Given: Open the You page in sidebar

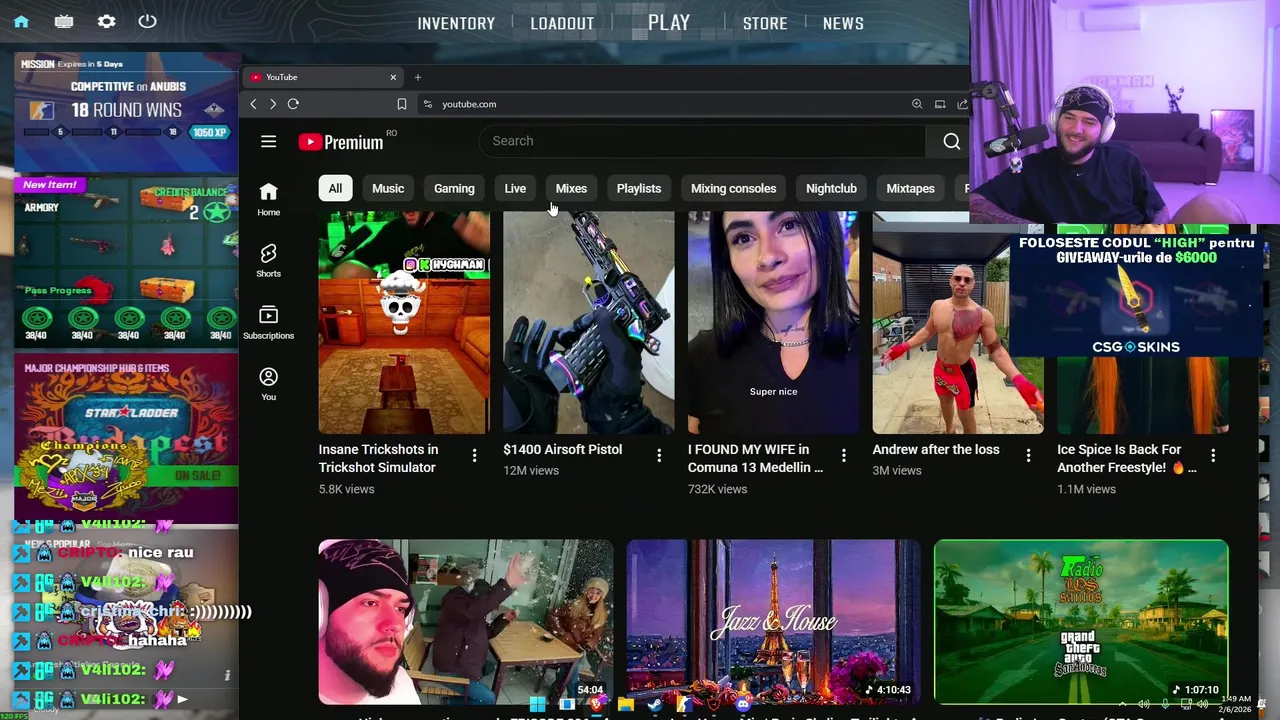Looking at the screenshot, I should [268, 383].
